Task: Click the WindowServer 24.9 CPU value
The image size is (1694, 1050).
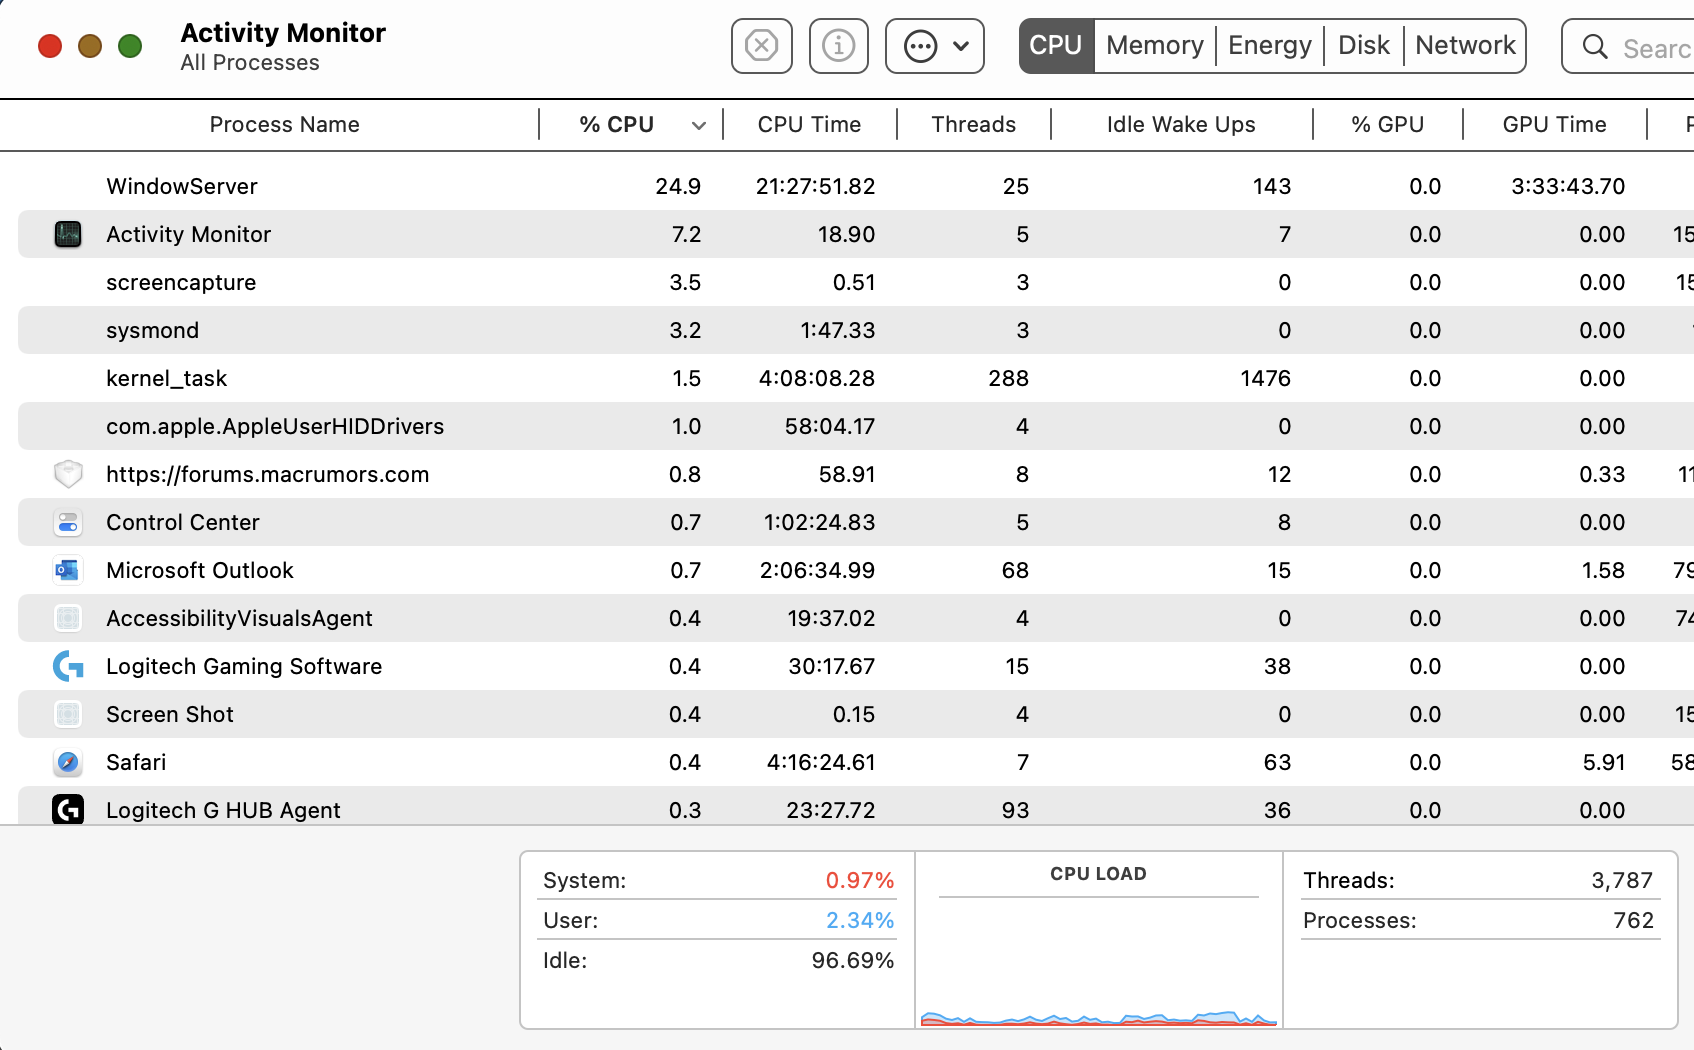Action: pyautogui.click(x=678, y=186)
